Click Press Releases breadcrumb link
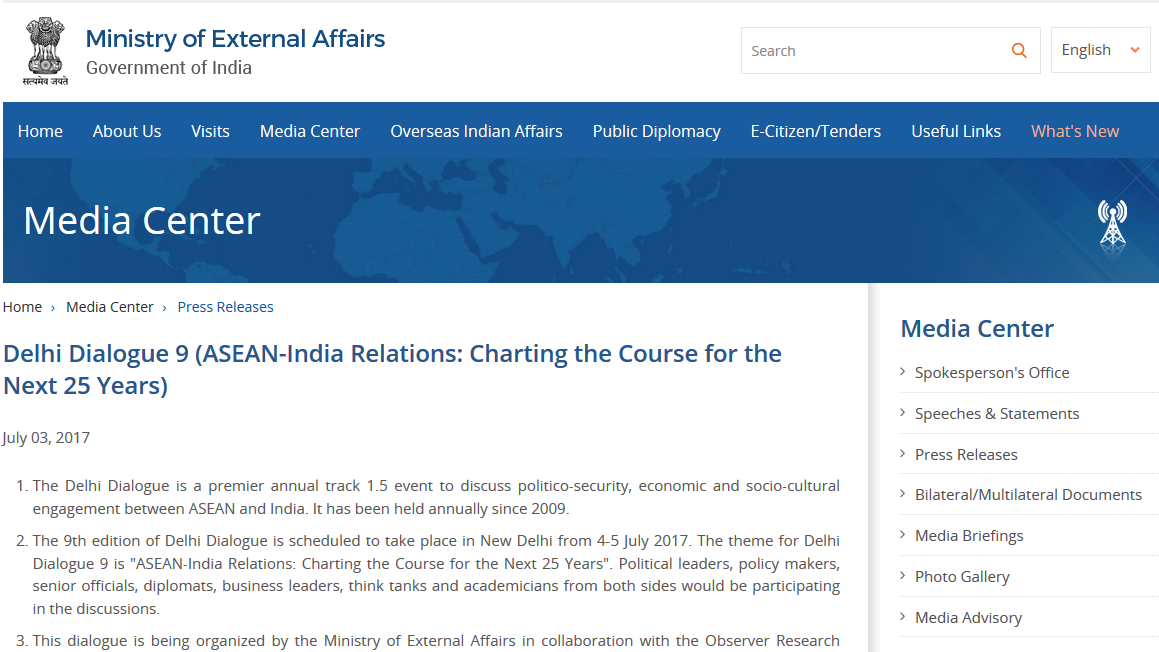Image resolution: width=1159 pixels, height=652 pixels. (225, 307)
